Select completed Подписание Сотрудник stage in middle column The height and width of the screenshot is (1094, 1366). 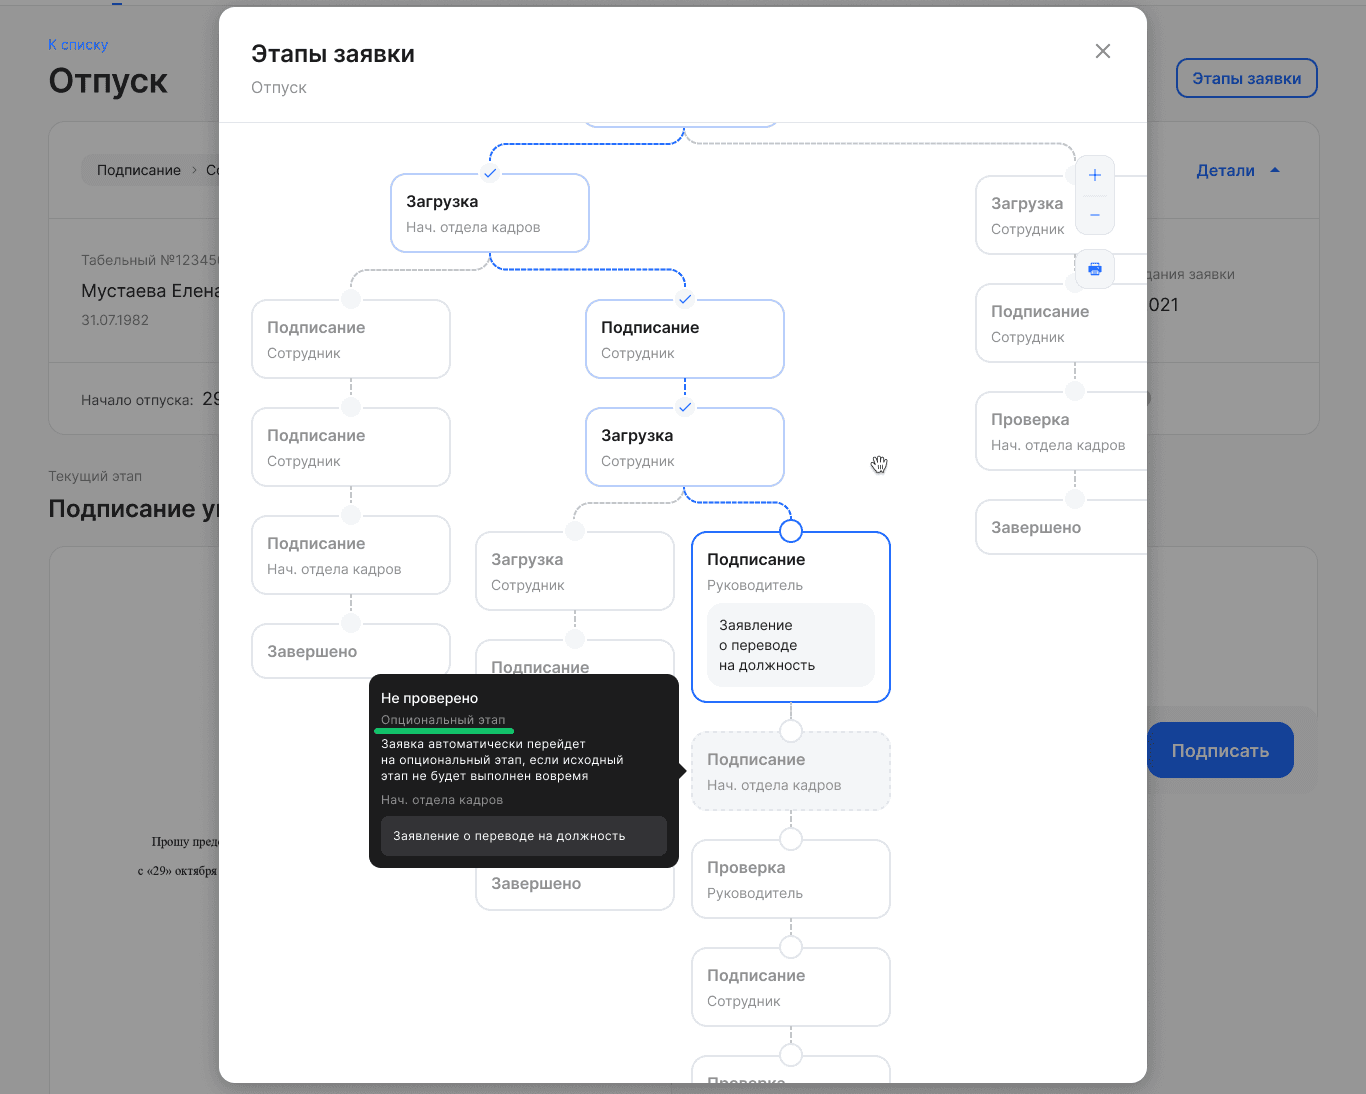[685, 339]
